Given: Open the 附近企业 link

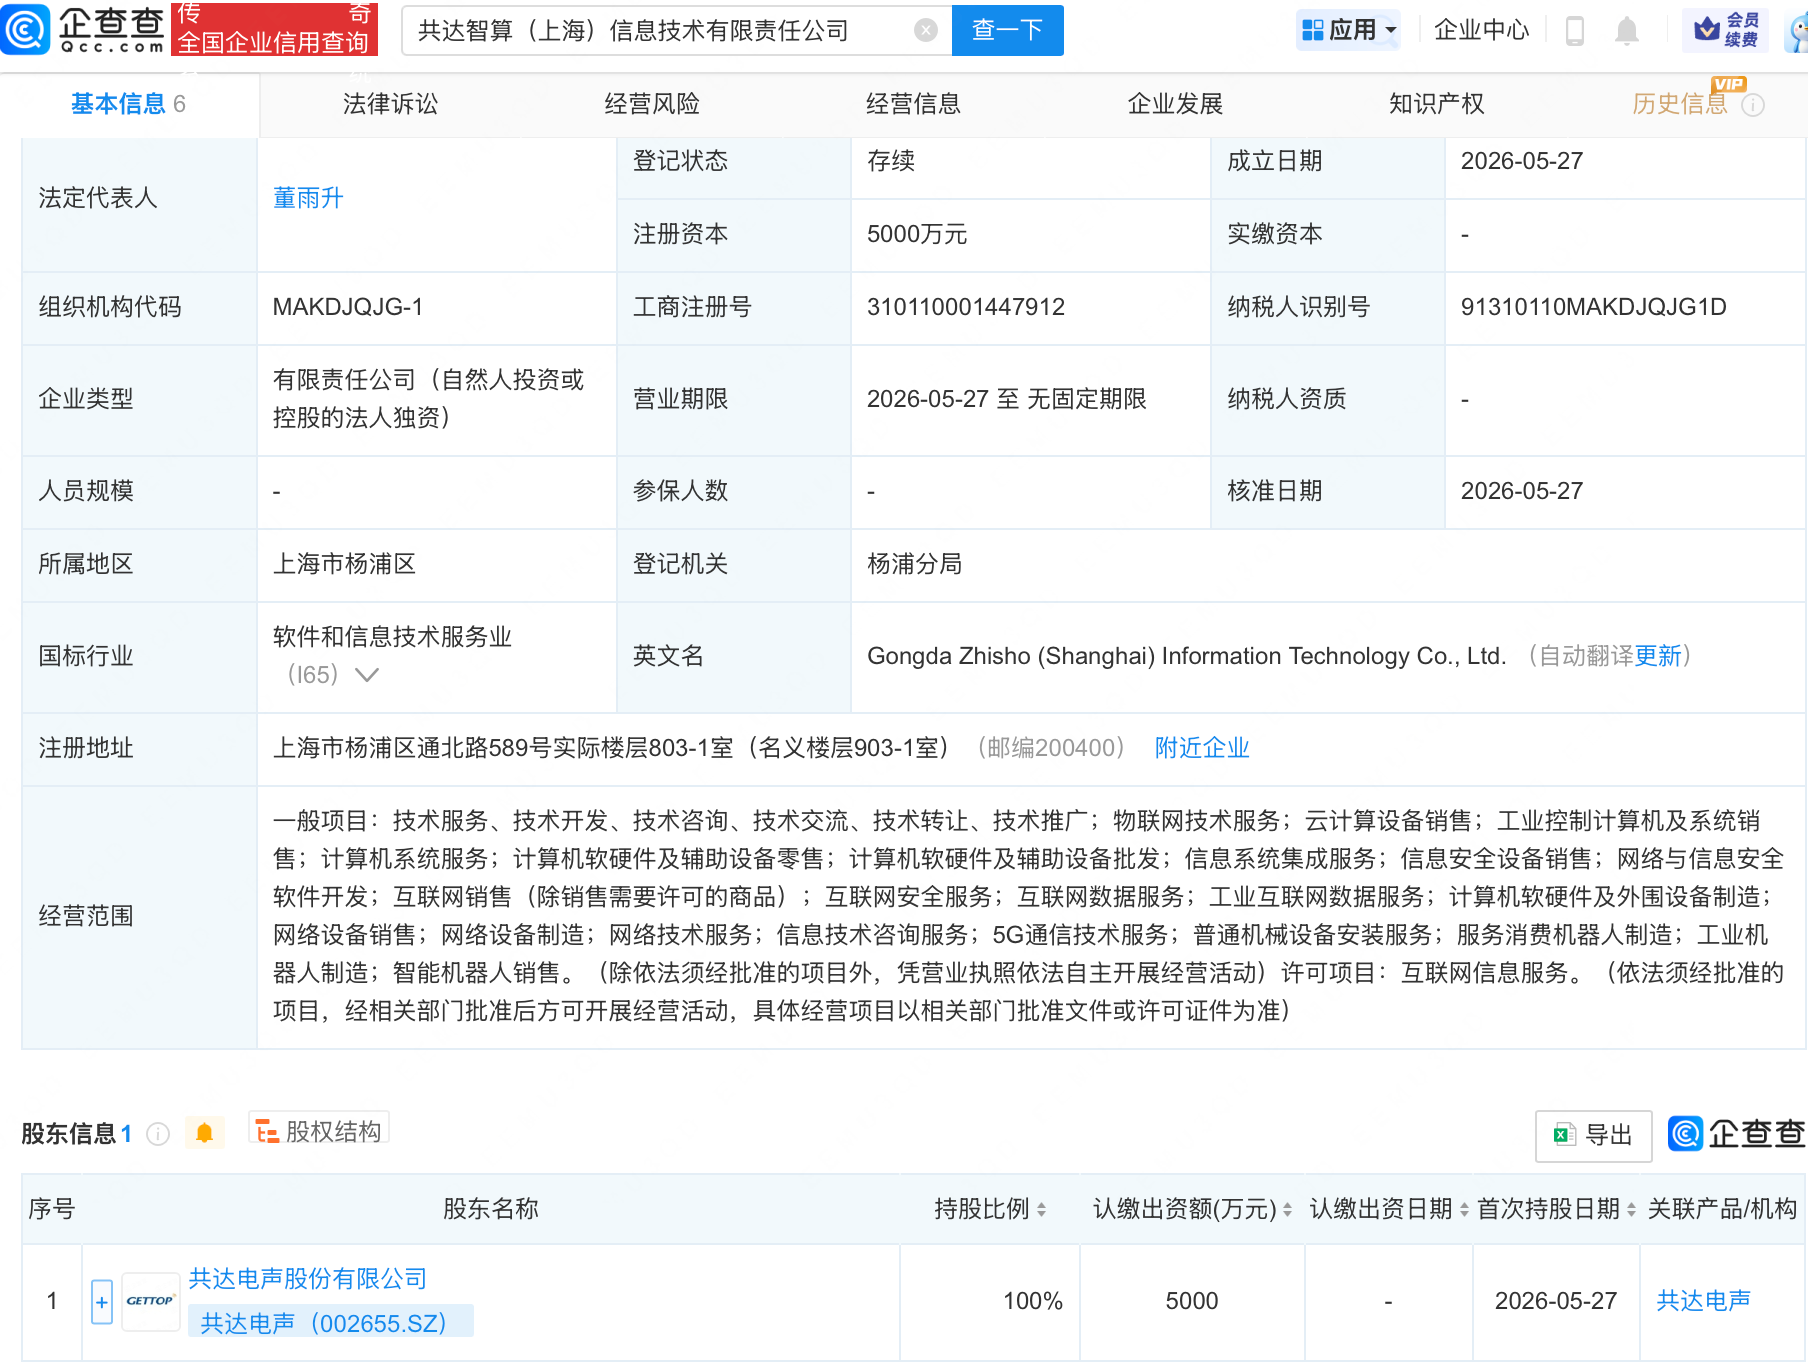Looking at the screenshot, I should point(1202,748).
